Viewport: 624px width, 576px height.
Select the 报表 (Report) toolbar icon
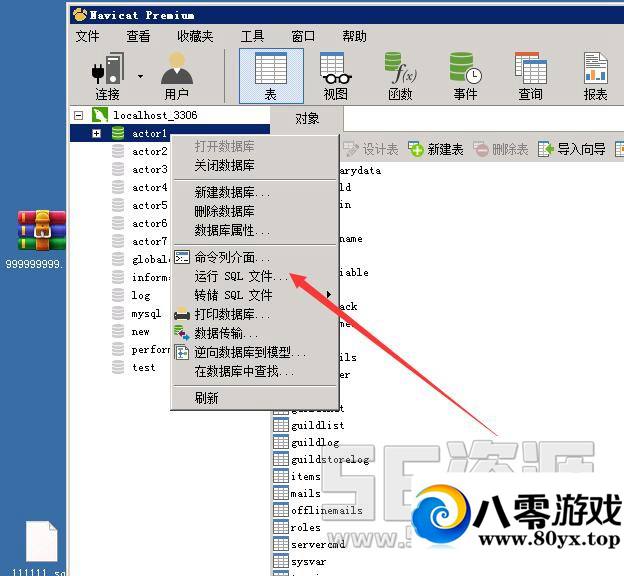(595, 76)
